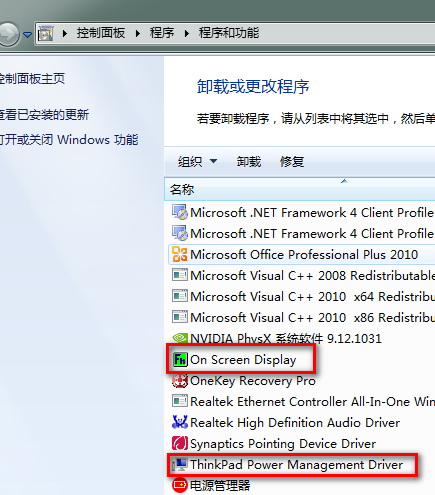Click the NVIDIA PhysX program icon
Image resolution: width=435 pixels, height=495 pixels.
pos(180,338)
